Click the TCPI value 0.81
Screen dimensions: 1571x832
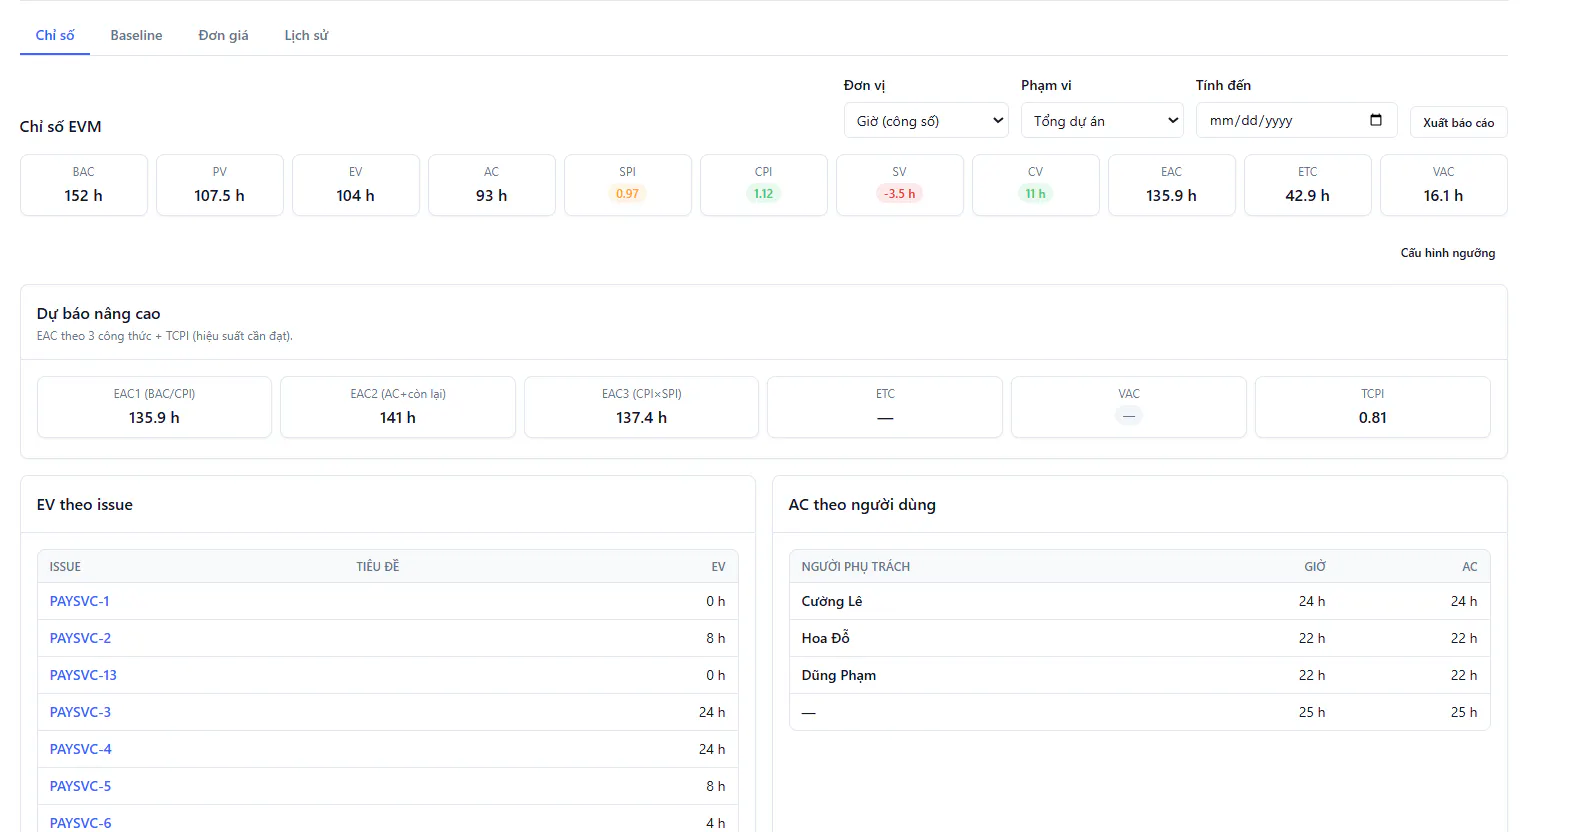(x=1372, y=418)
